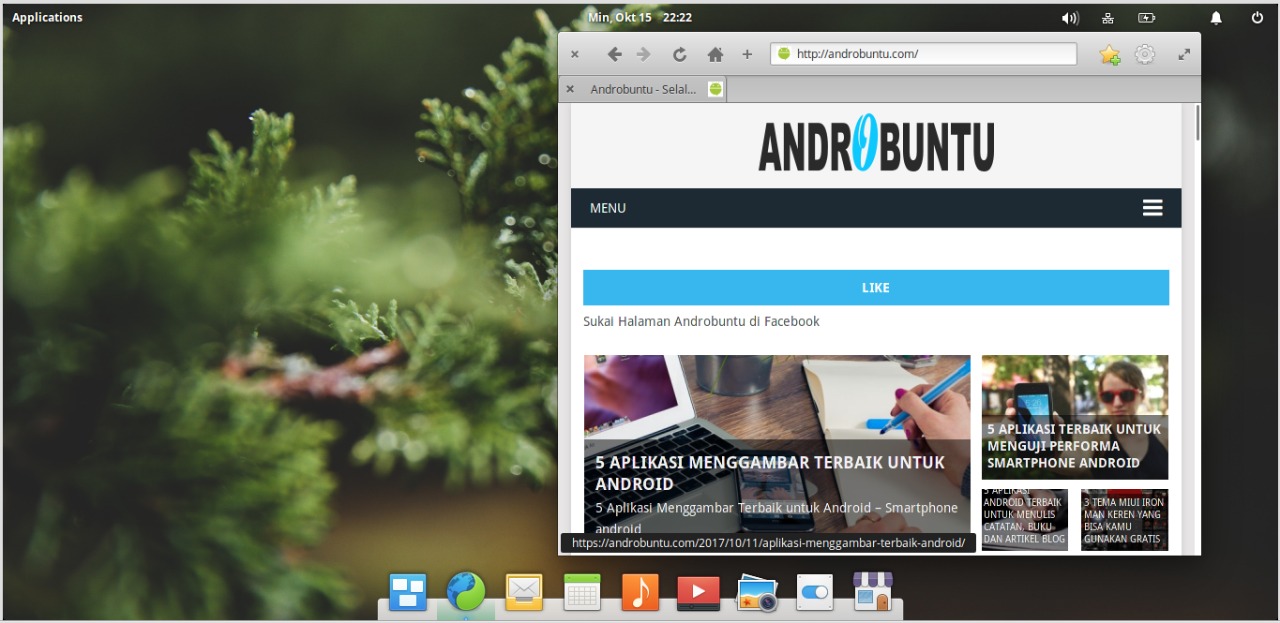The height and width of the screenshot is (623, 1280).
Task: Toggle the volume indicator in the panel
Action: (1070, 17)
